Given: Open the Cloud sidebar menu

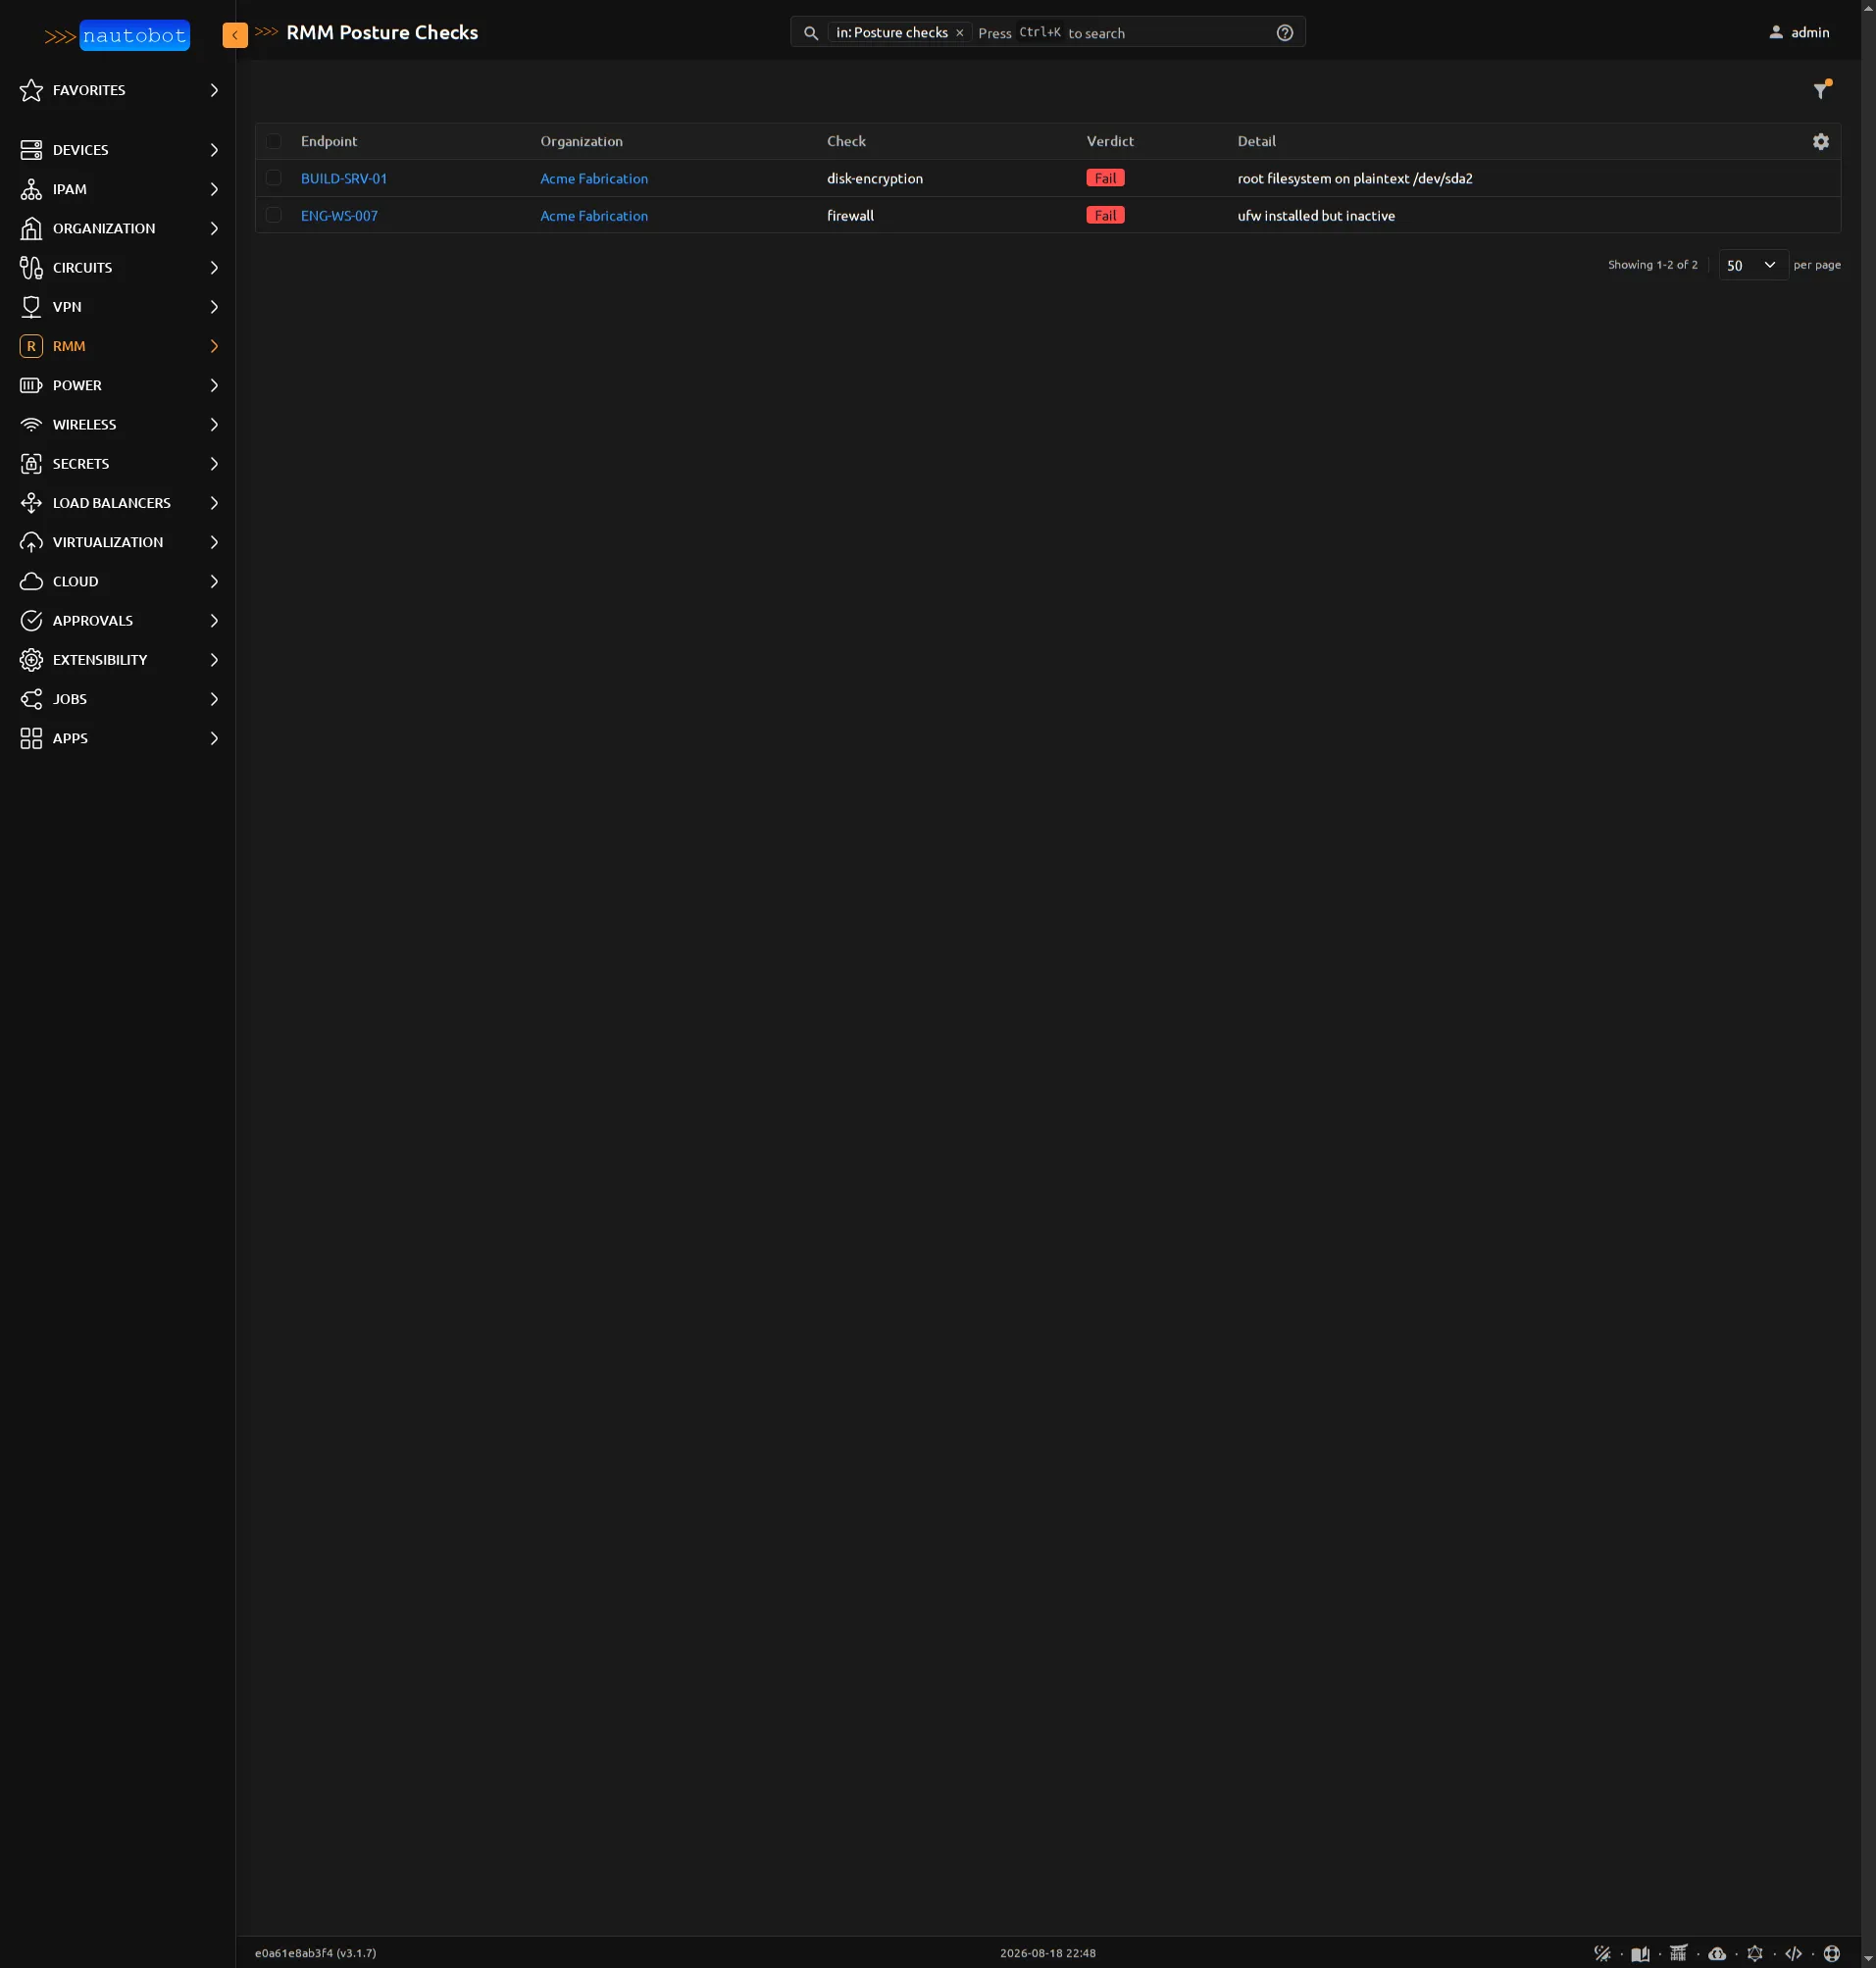Looking at the screenshot, I should 118,581.
